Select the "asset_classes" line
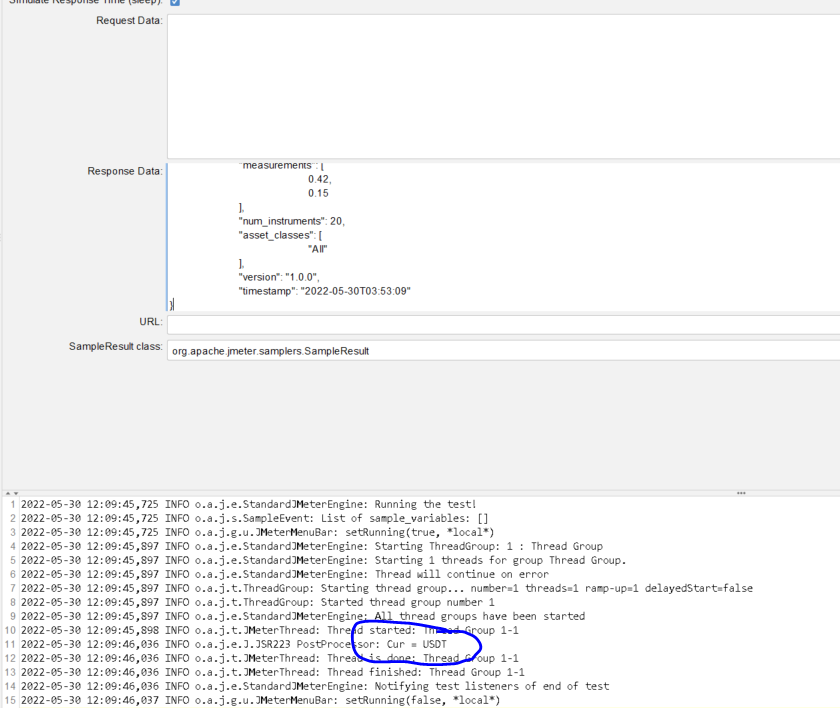Image resolution: width=840 pixels, height=708 pixels. click(280, 235)
